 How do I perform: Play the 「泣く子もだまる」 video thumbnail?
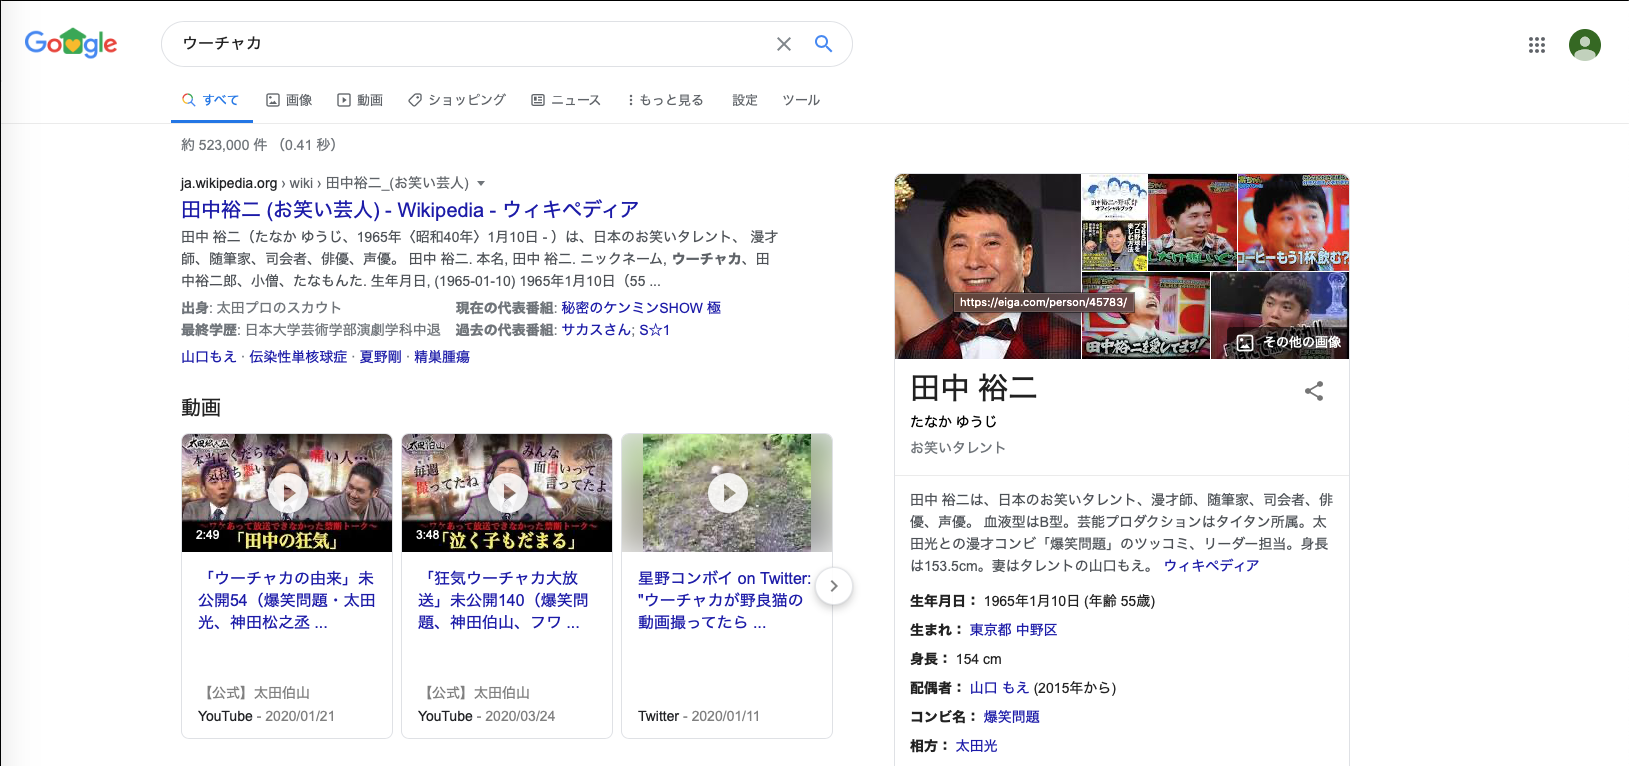(507, 492)
